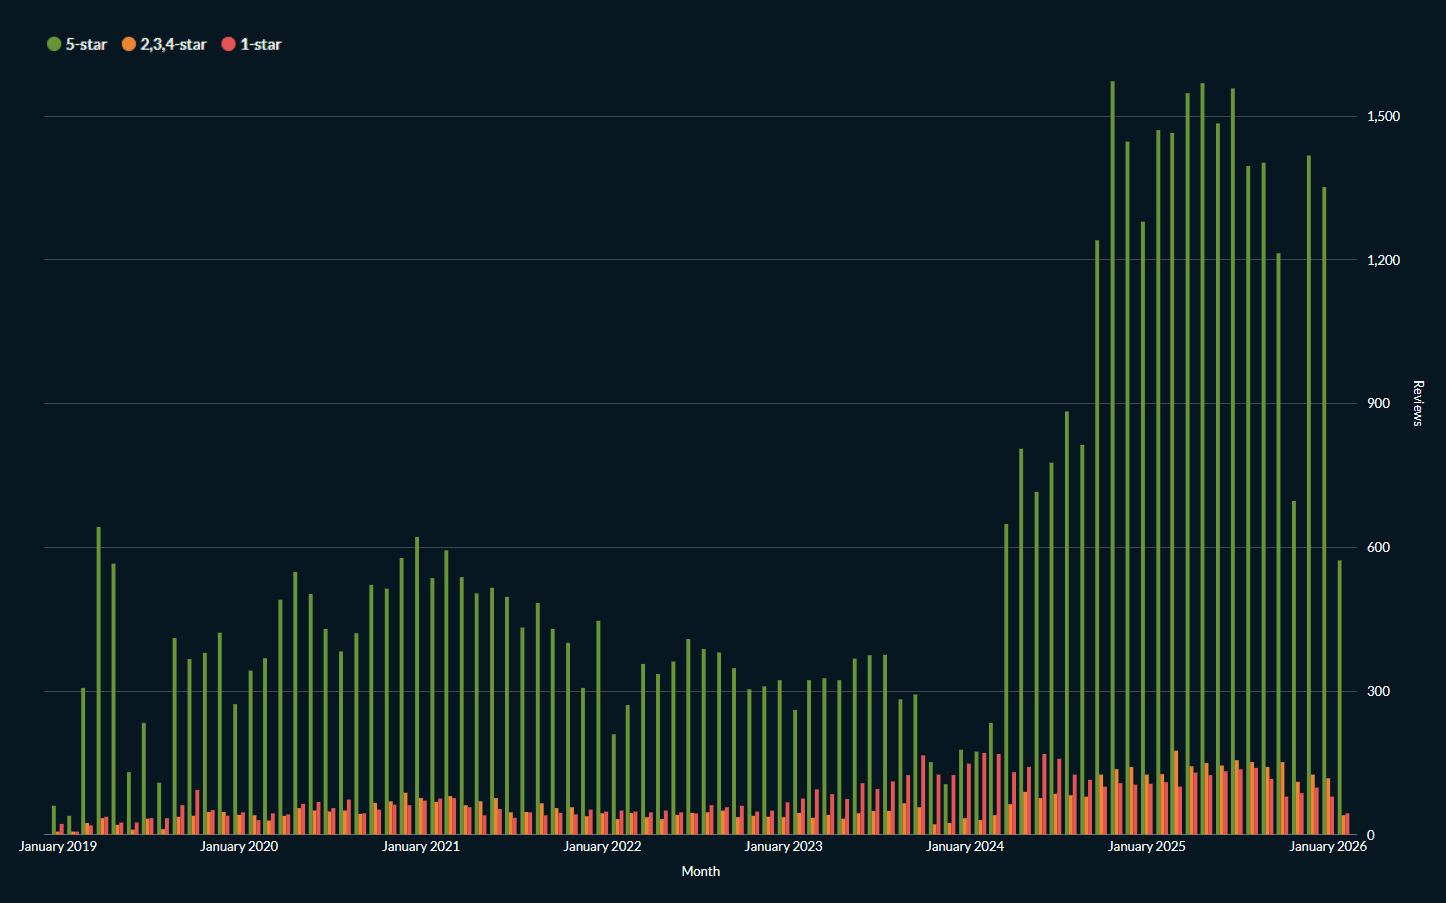The image size is (1446, 903).
Task: Click the red 1-star legend dot
Action: point(228,44)
